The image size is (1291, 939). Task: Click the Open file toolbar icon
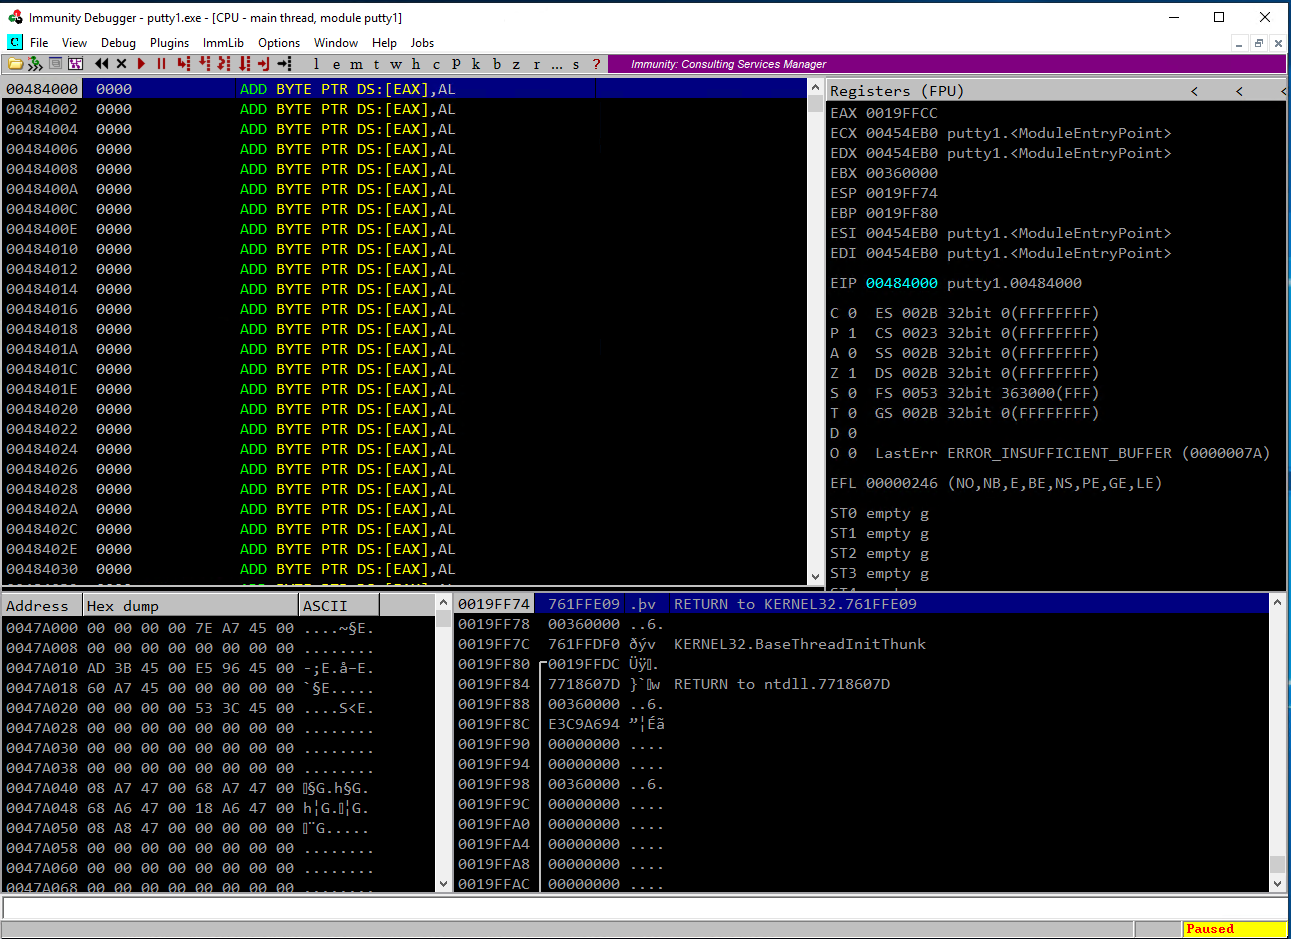click(x=15, y=64)
